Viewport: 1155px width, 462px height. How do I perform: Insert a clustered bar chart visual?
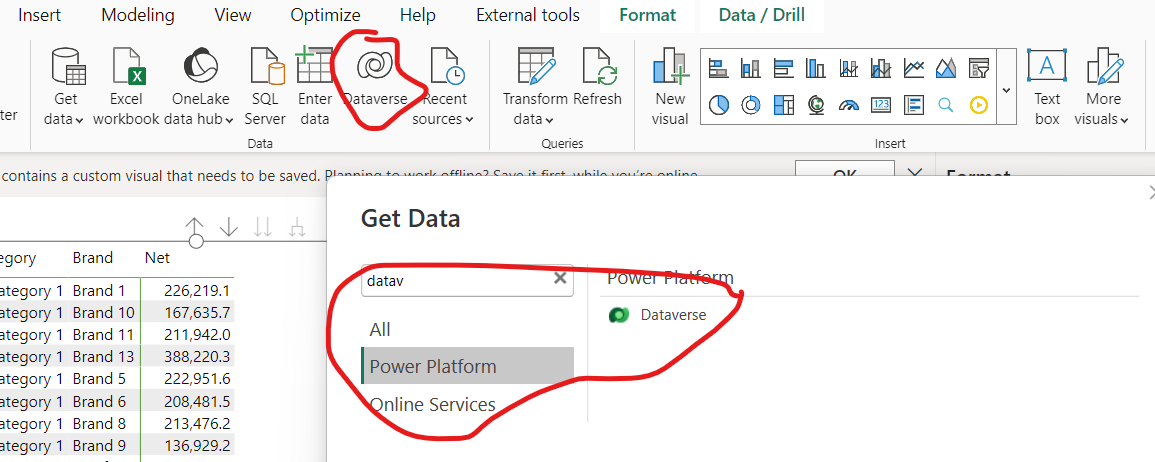point(783,69)
